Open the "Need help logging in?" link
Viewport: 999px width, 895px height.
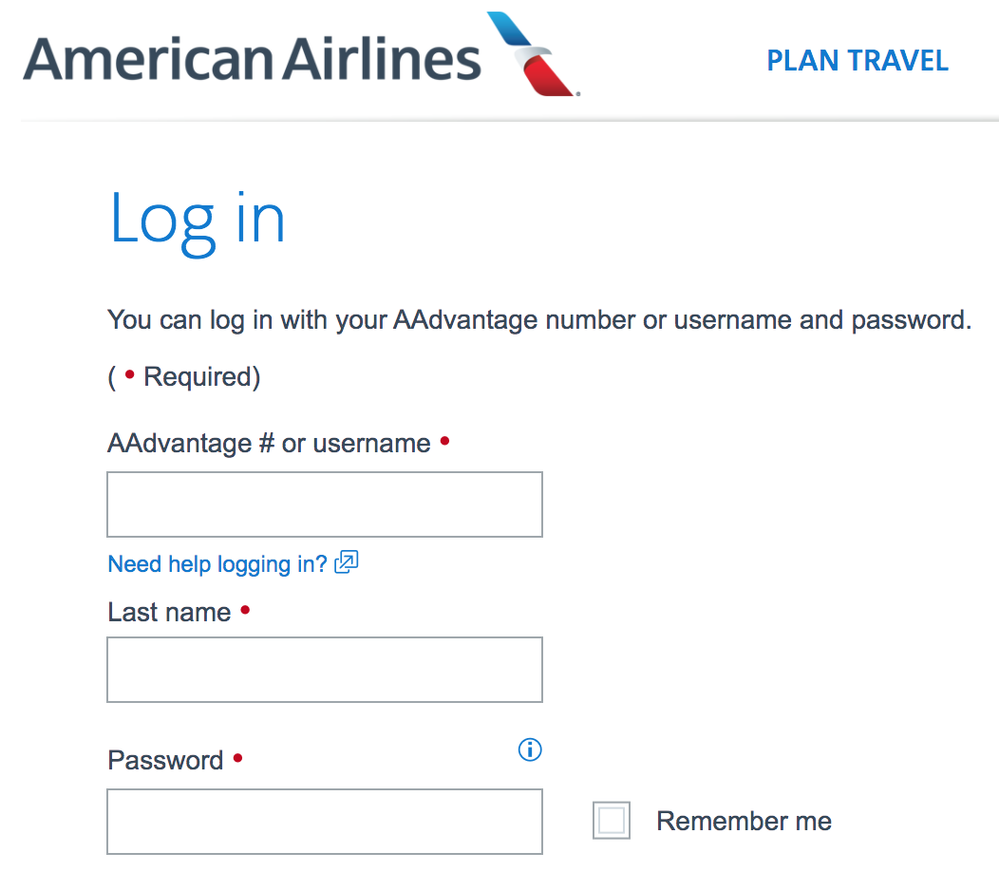[x=217, y=564]
